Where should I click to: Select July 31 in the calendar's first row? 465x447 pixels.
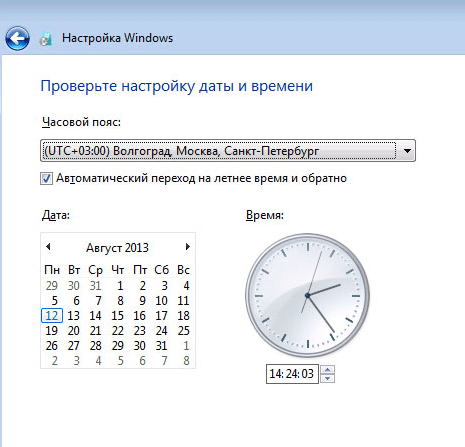(x=95, y=286)
